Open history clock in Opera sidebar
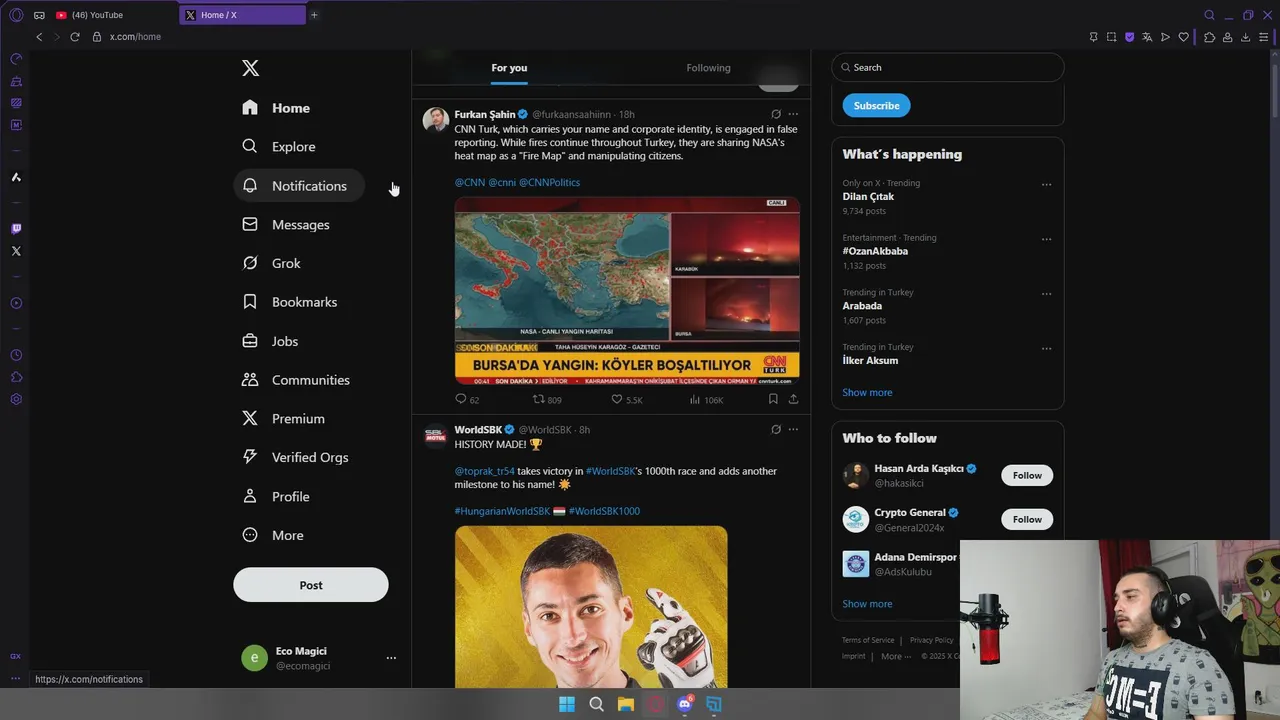The height and width of the screenshot is (720, 1280). 16,355
